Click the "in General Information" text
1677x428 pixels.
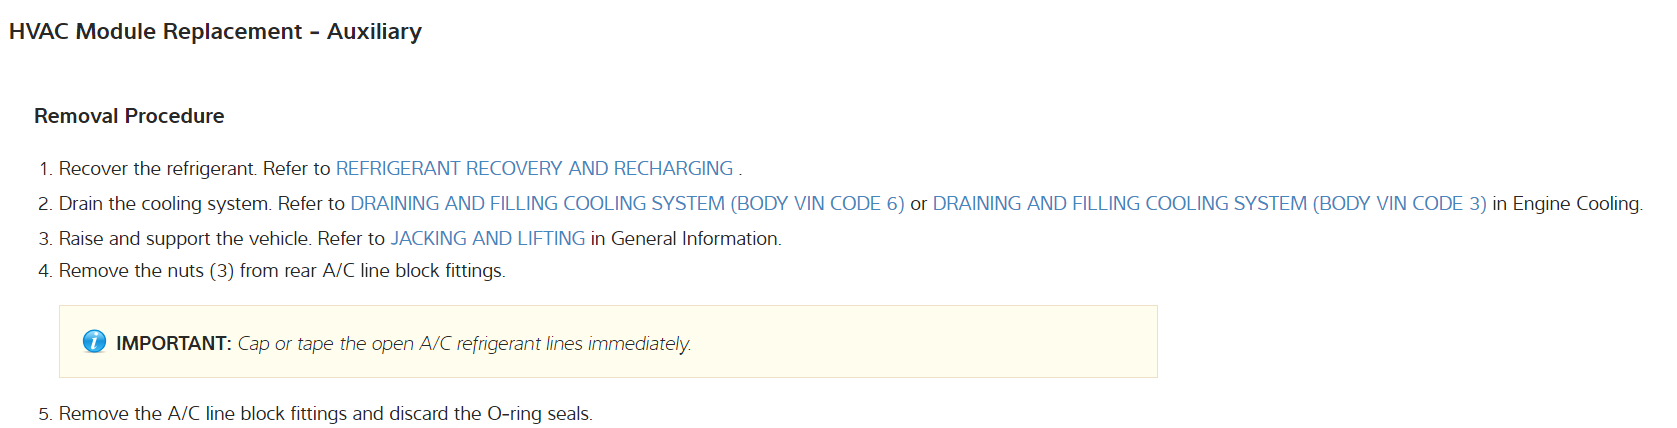[685, 239]
